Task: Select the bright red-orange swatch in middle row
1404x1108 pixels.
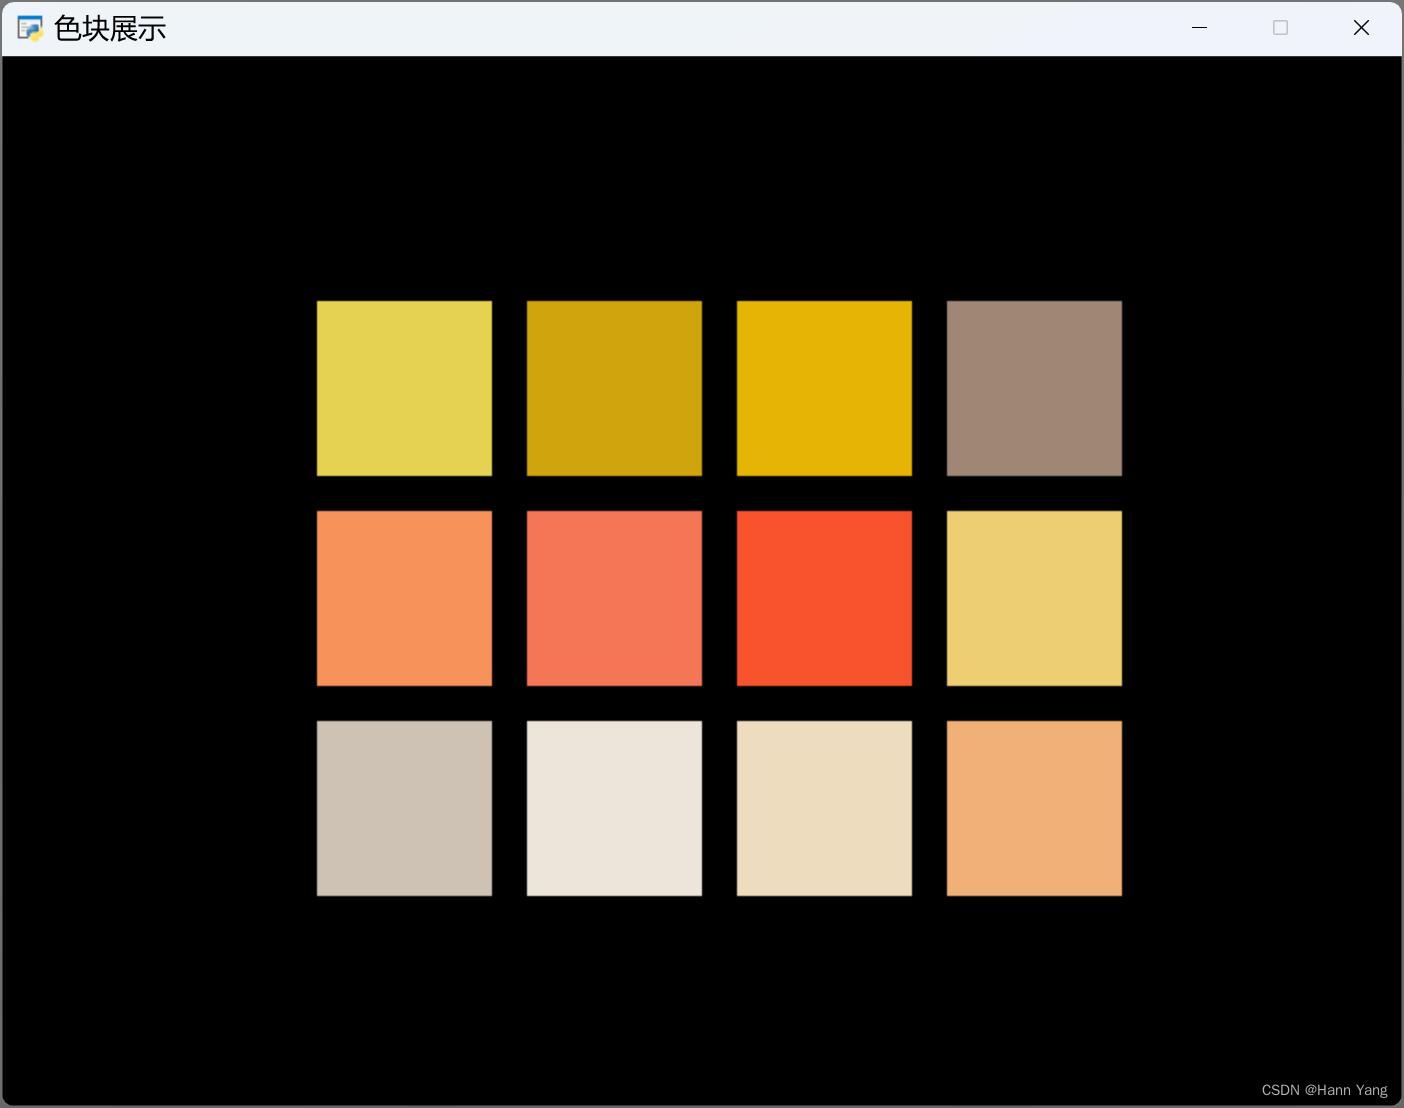Action: [x=824, y=598]
